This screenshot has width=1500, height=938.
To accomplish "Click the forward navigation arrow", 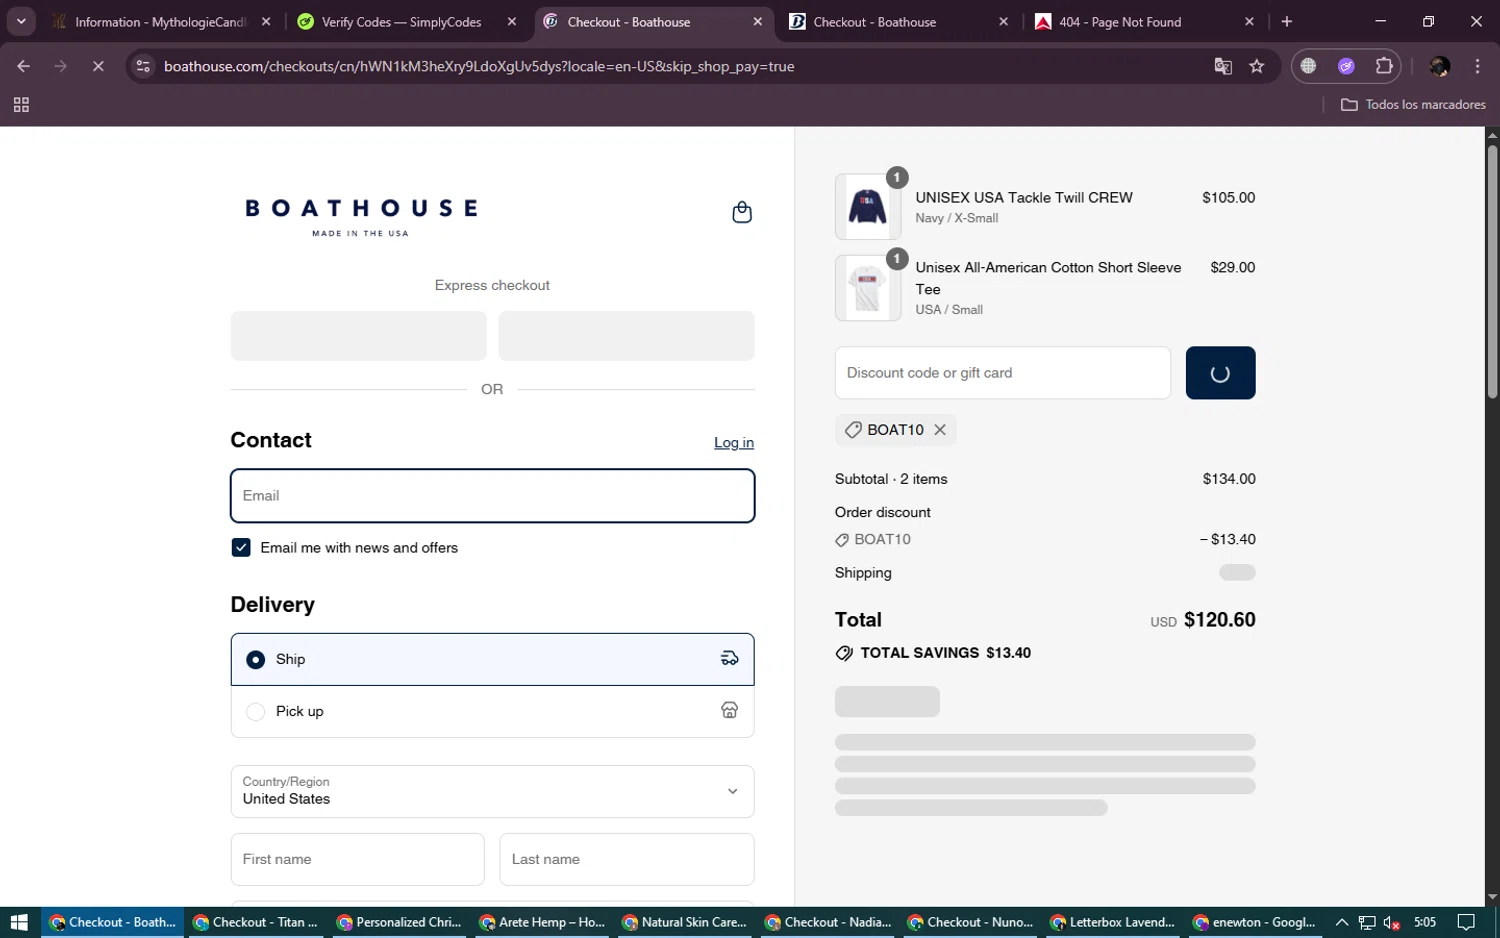I will pos(61,66).
